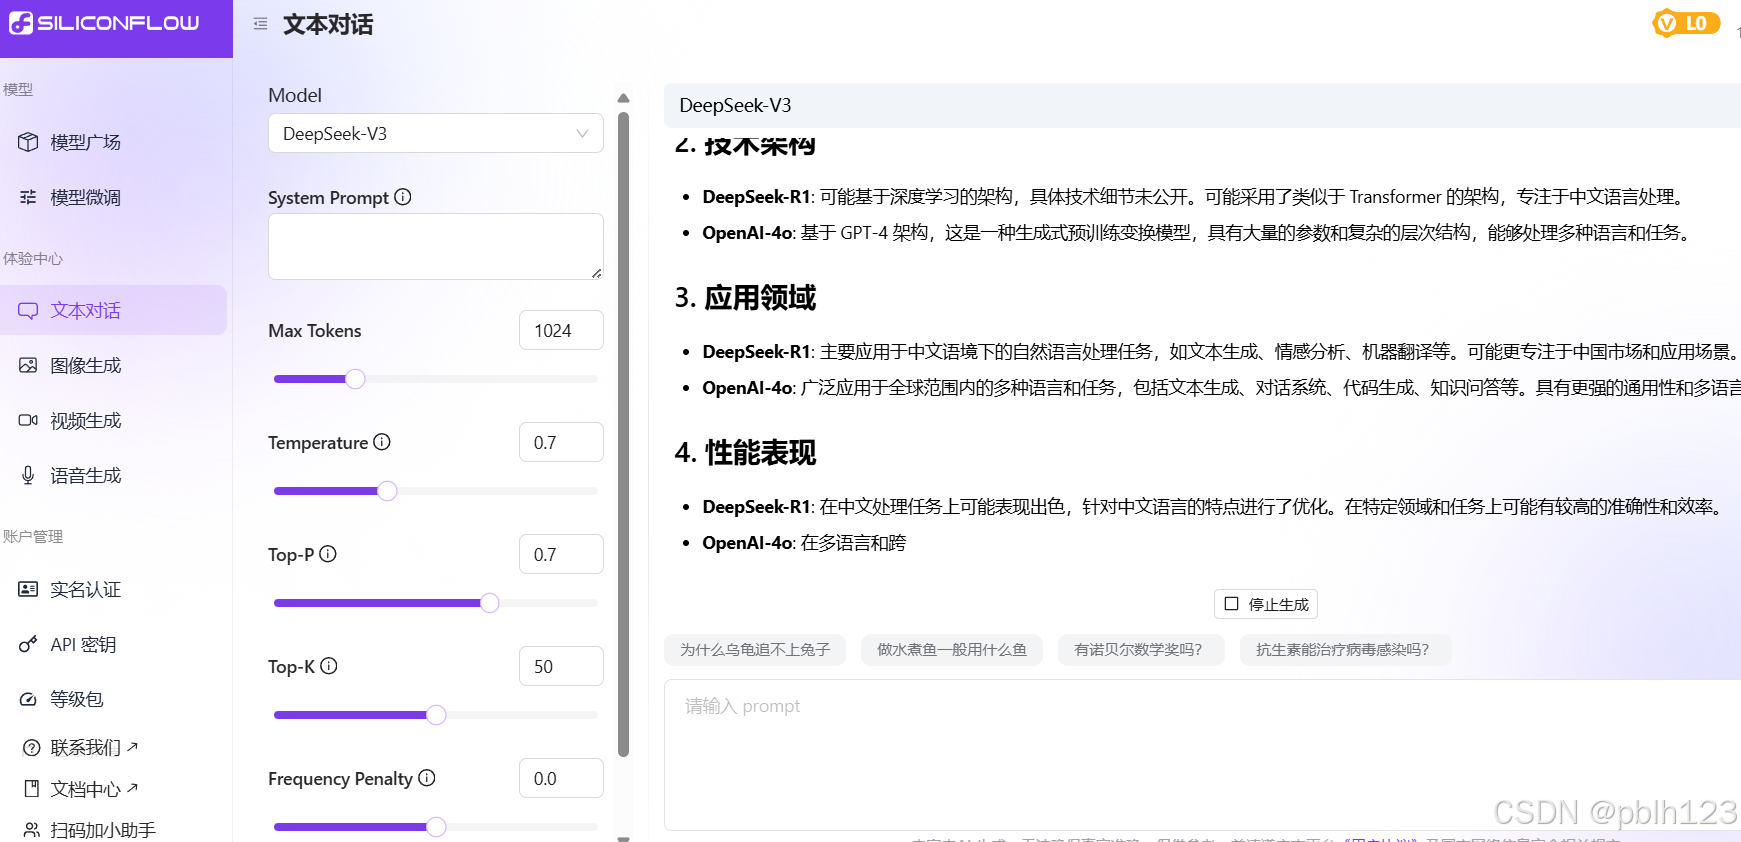The height and width of the screenshot is (842, 1741).
Task: Click the Top-P slider handle
Action: [x=489, y=603]
